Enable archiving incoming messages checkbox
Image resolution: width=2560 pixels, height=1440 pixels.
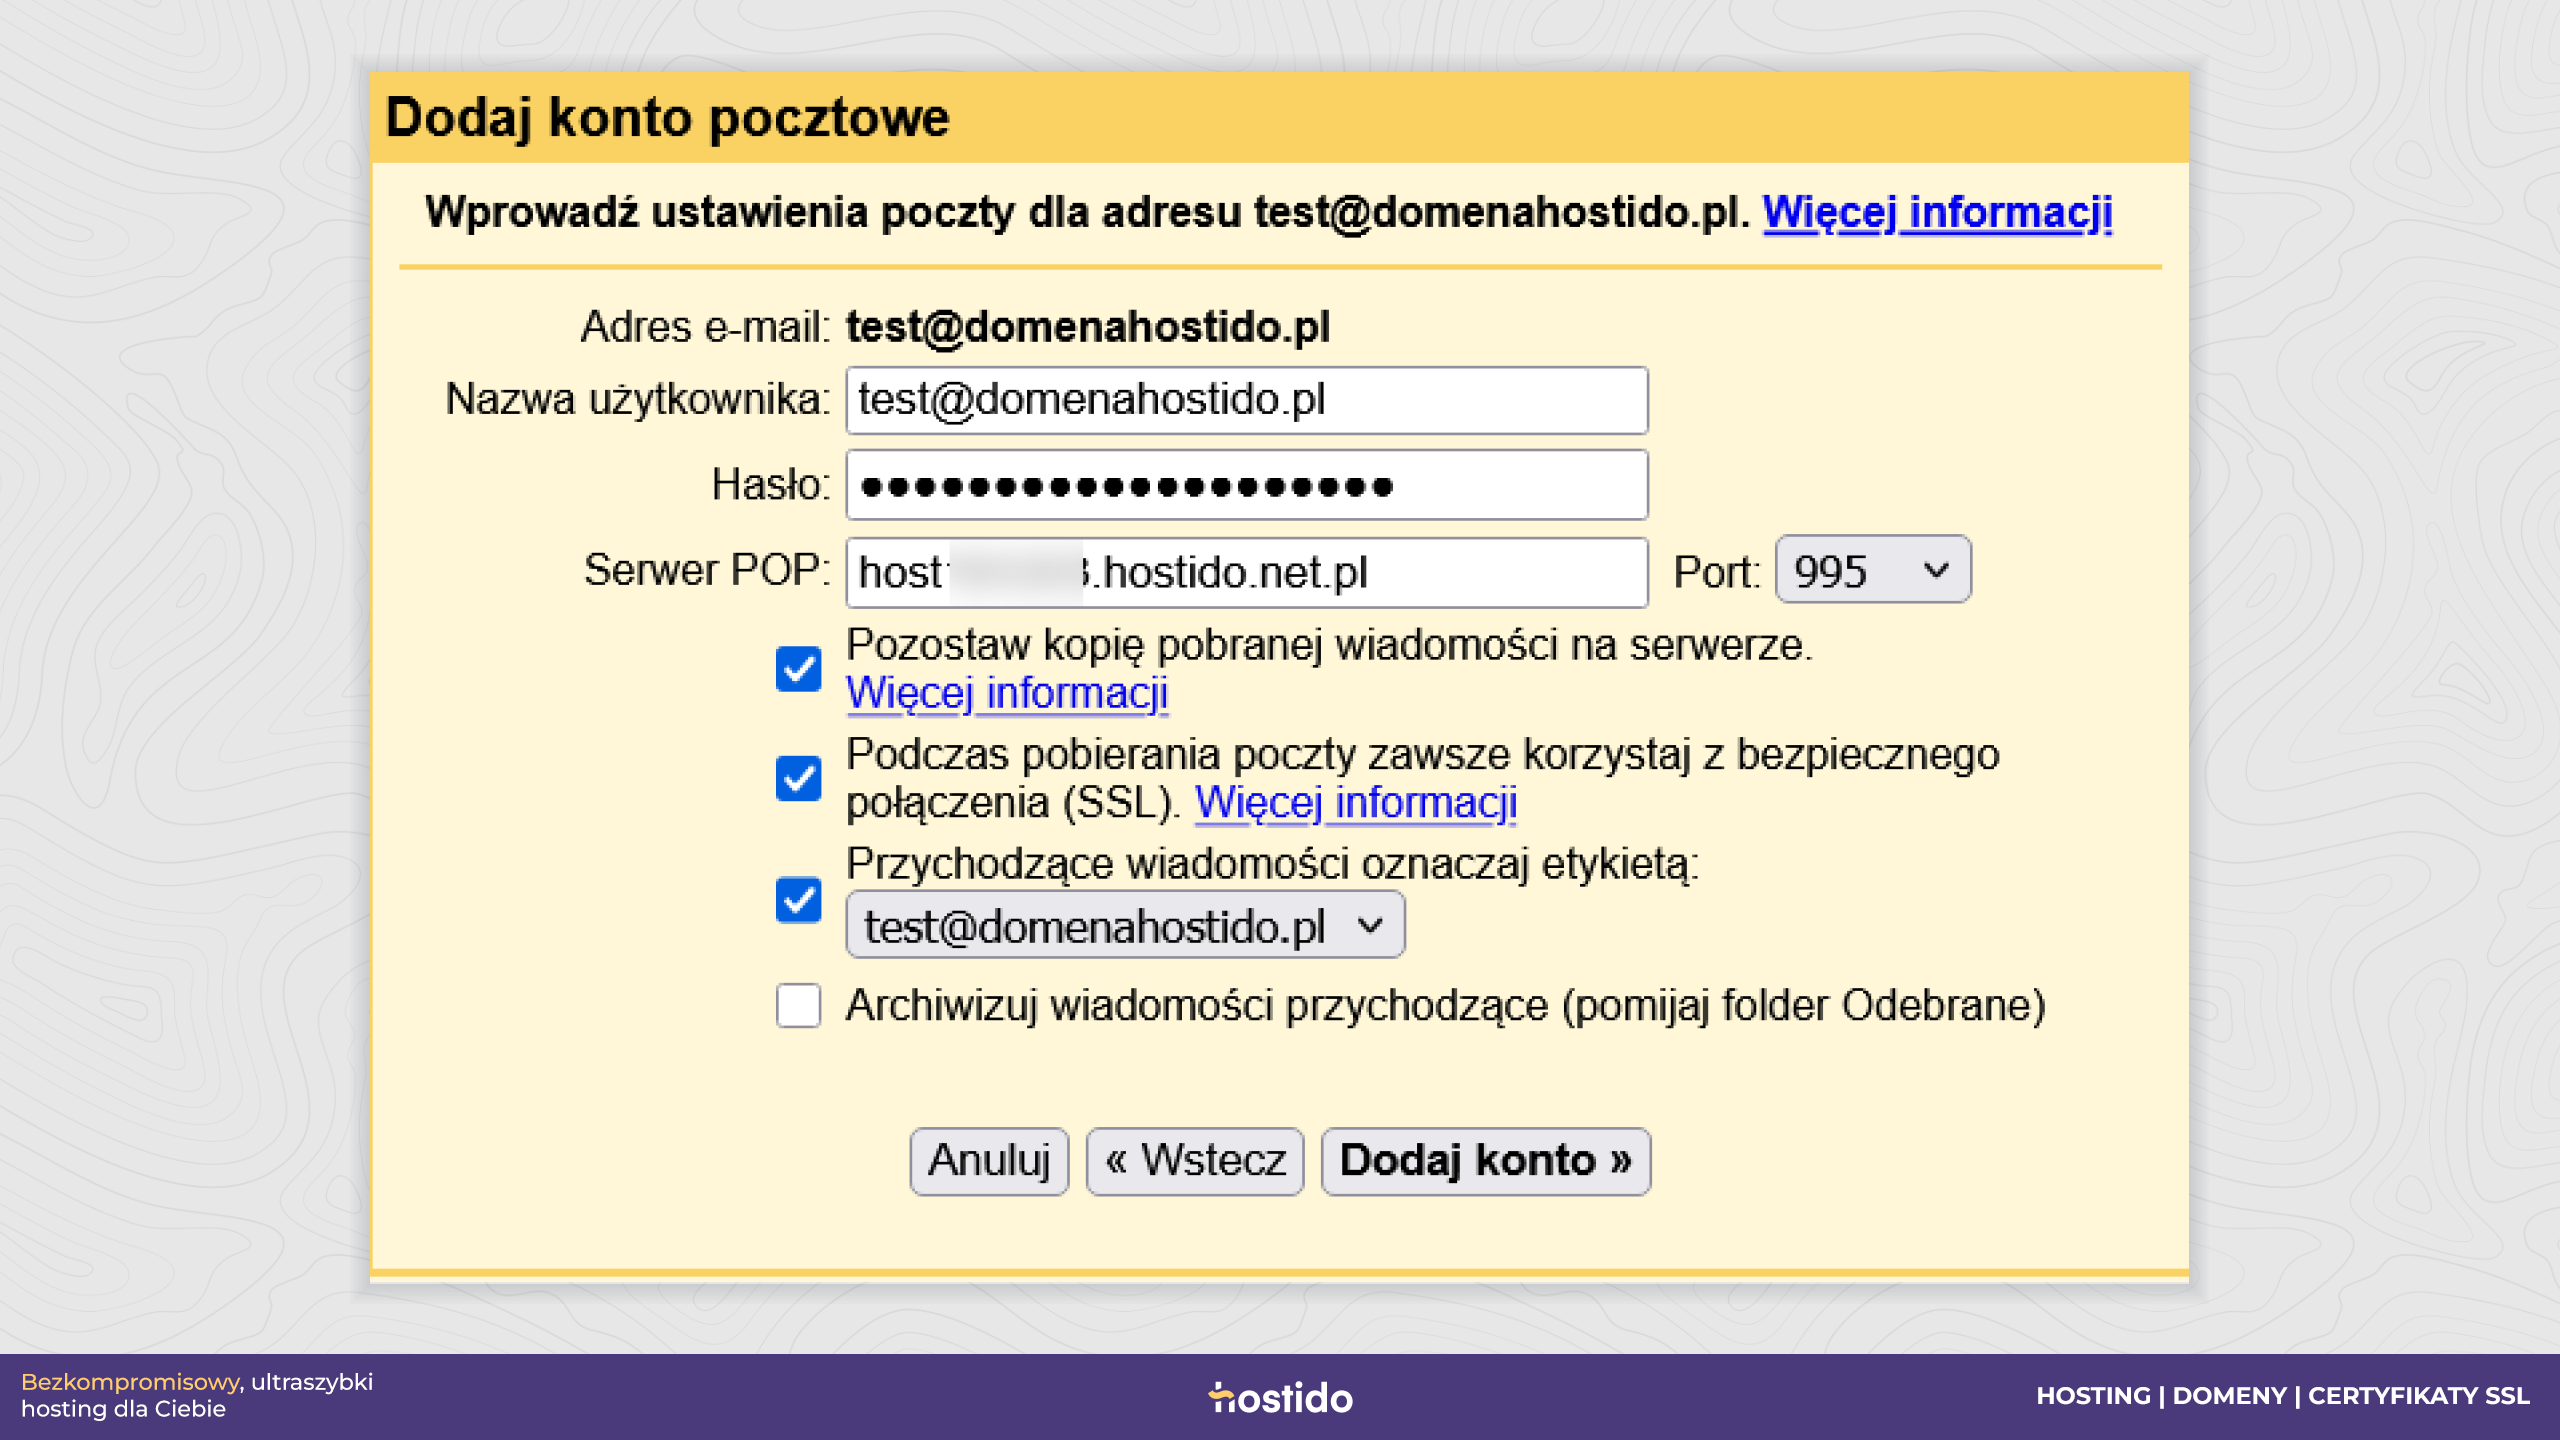click(x=798, y=1005)
